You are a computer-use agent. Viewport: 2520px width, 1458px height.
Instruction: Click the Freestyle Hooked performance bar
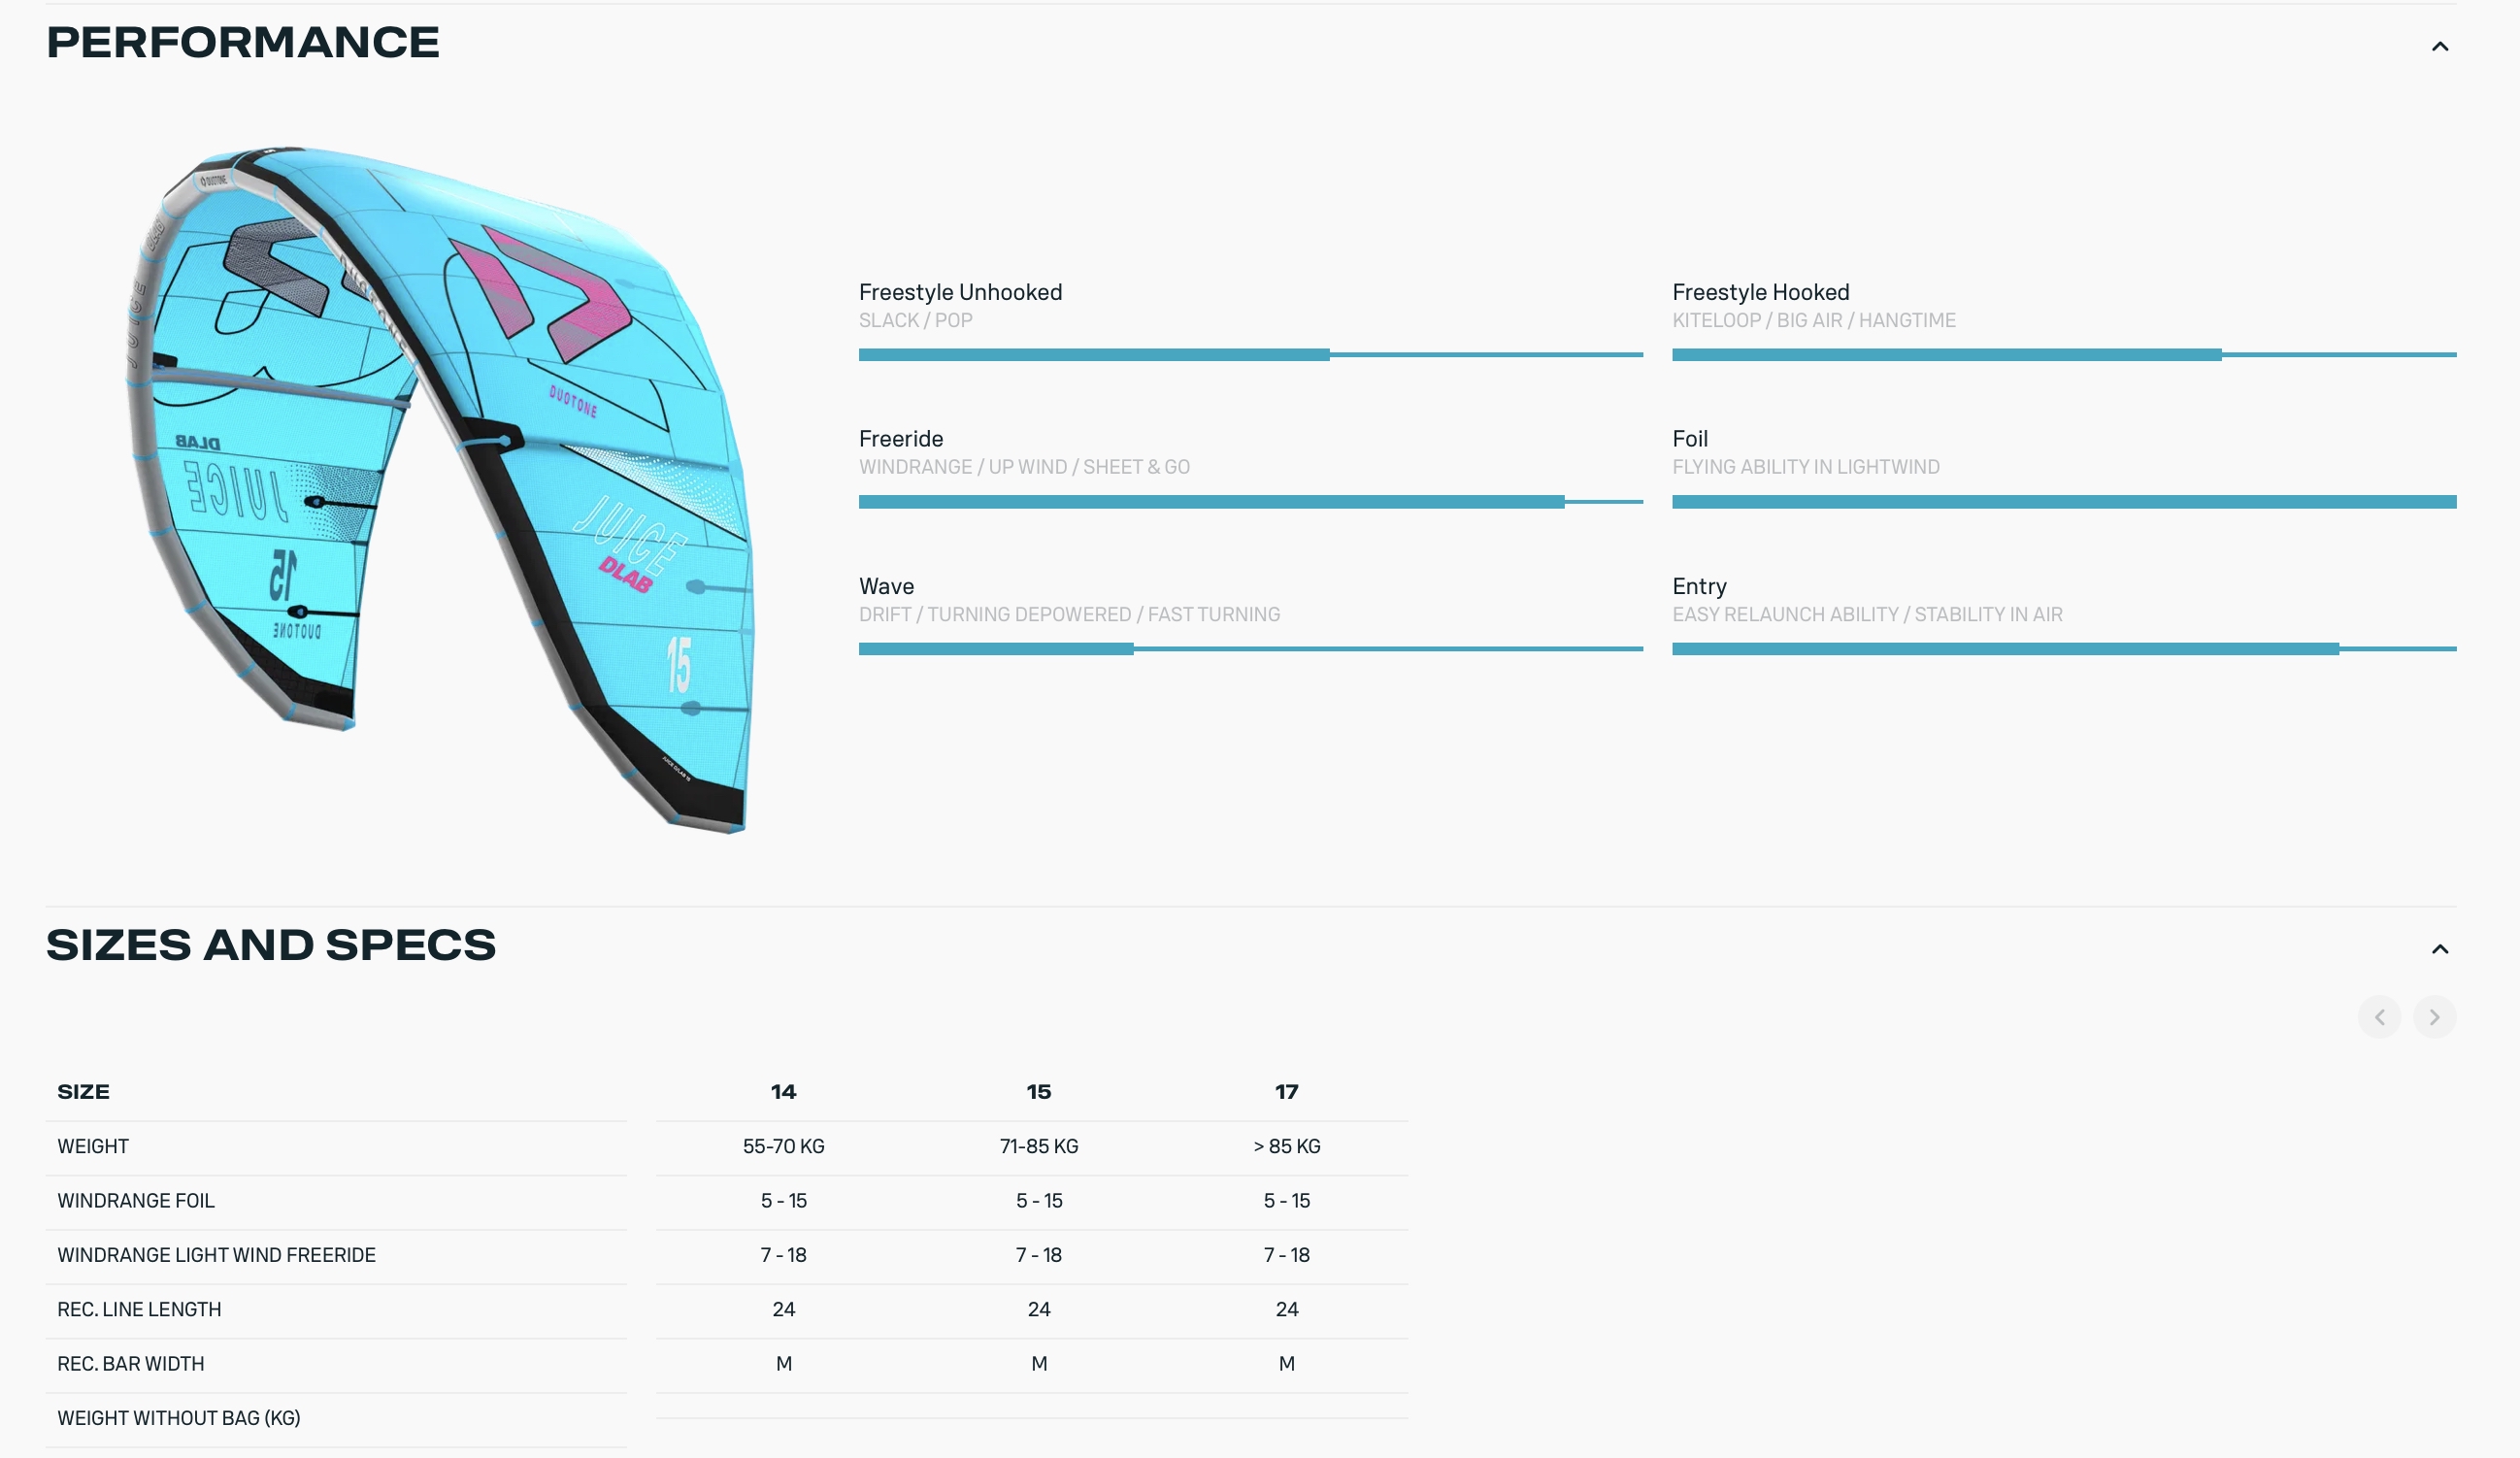point(2064,355)
